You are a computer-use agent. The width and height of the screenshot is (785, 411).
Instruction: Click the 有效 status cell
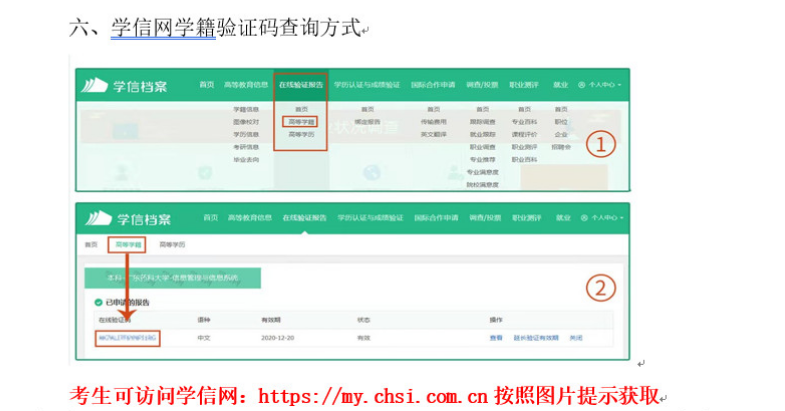[x=363, y=338]
